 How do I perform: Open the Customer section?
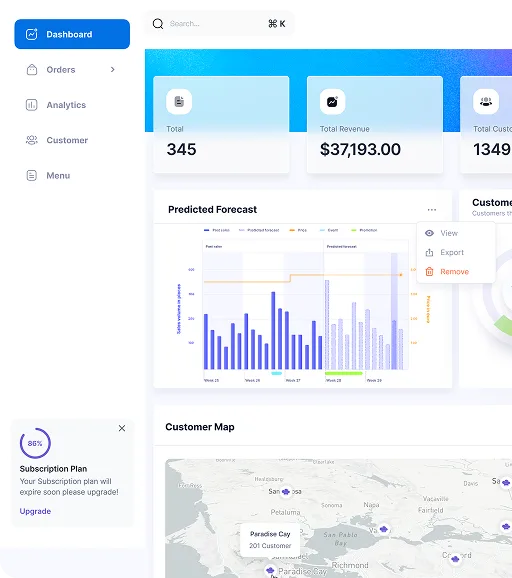click(x=72, y=140)
